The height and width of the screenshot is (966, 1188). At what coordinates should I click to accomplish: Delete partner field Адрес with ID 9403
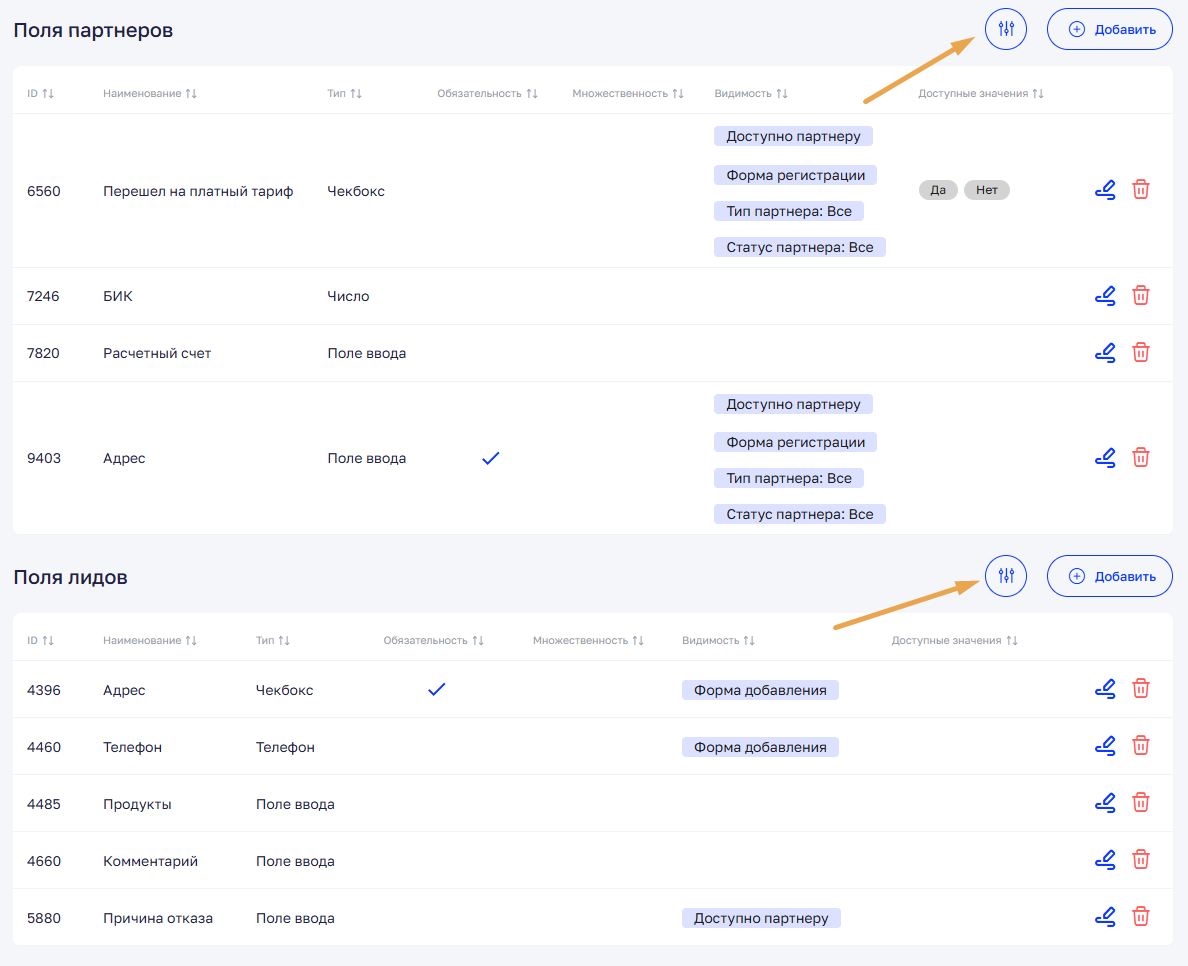coord(1140,458)
